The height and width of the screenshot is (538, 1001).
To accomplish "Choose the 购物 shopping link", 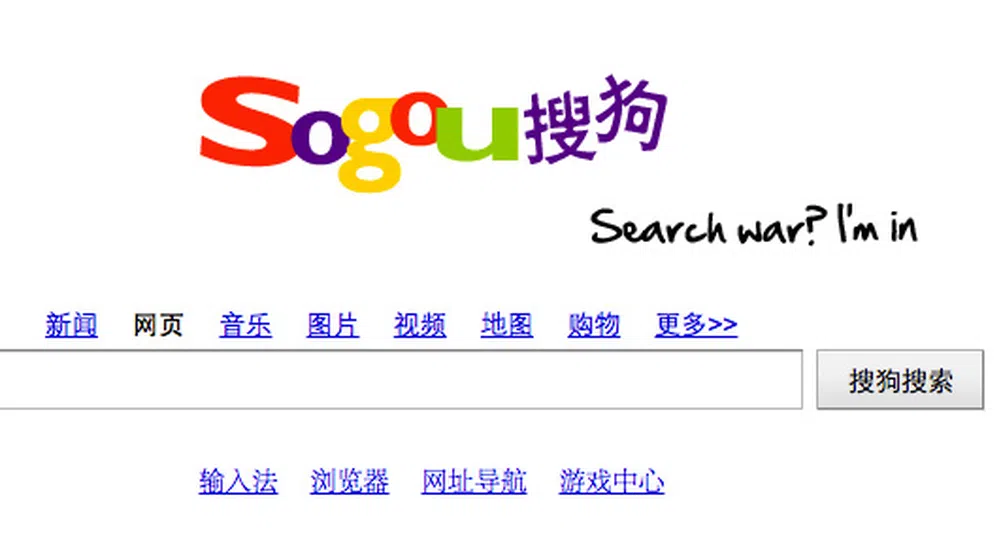I will pos(594,325).
